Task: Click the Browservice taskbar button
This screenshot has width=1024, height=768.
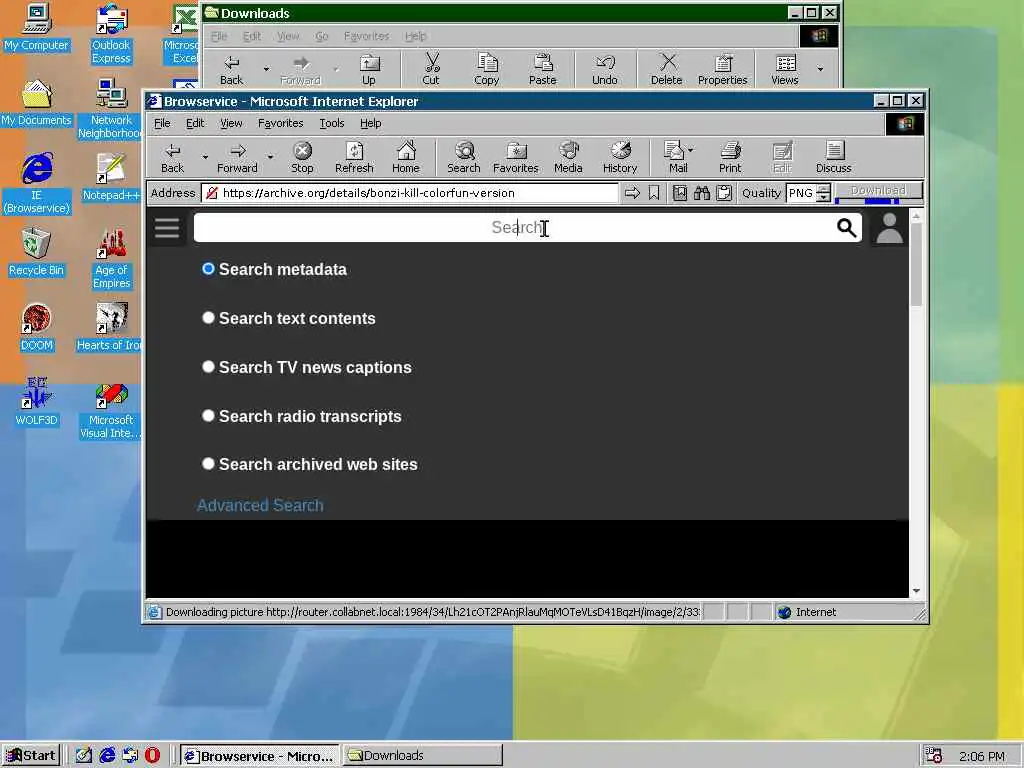Action: [x=259, y=756]
